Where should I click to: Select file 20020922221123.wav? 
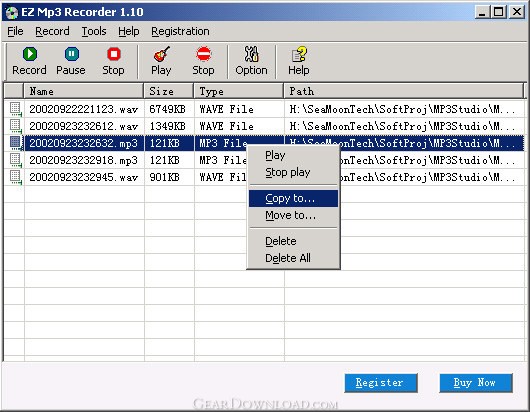click(x=83, y=109)
